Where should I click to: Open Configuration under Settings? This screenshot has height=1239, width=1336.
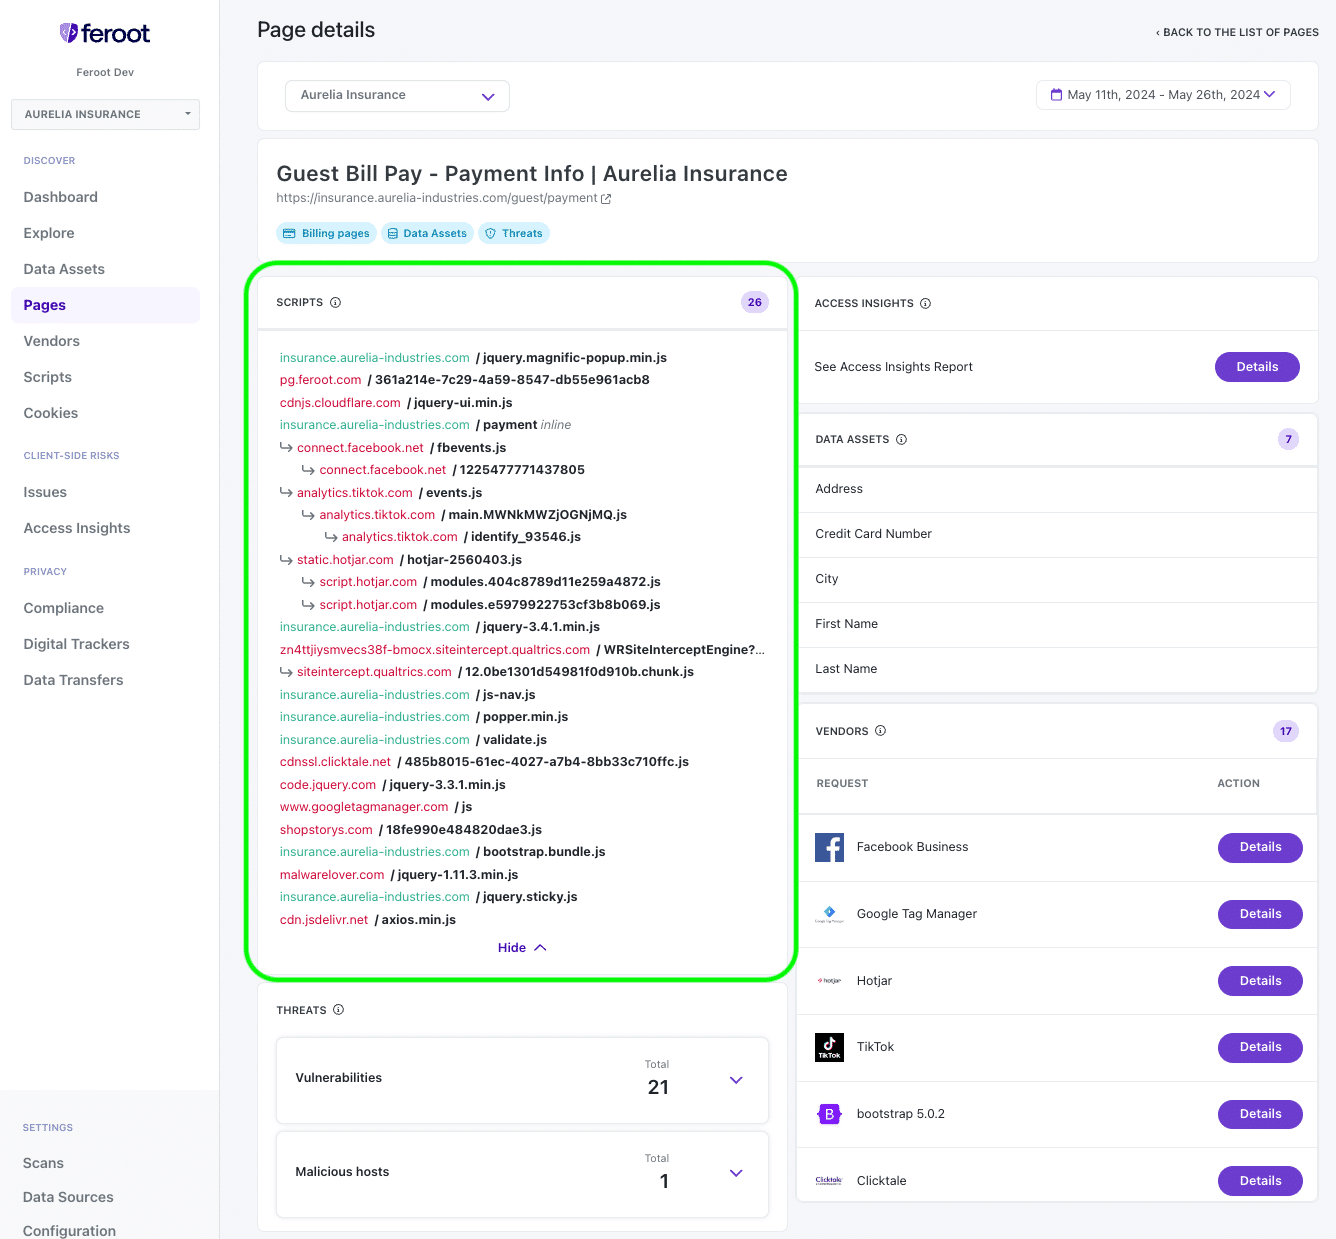click(69, 1231)
